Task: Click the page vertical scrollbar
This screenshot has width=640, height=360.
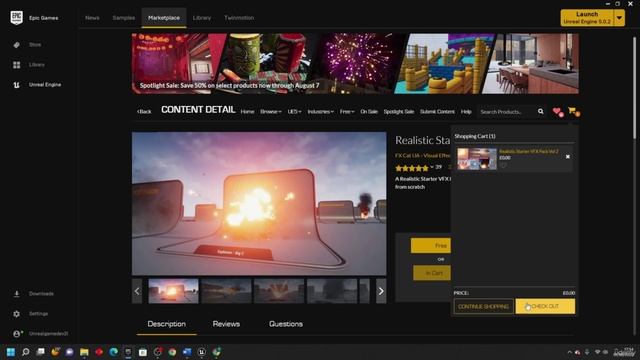Action: click(634, 88)
